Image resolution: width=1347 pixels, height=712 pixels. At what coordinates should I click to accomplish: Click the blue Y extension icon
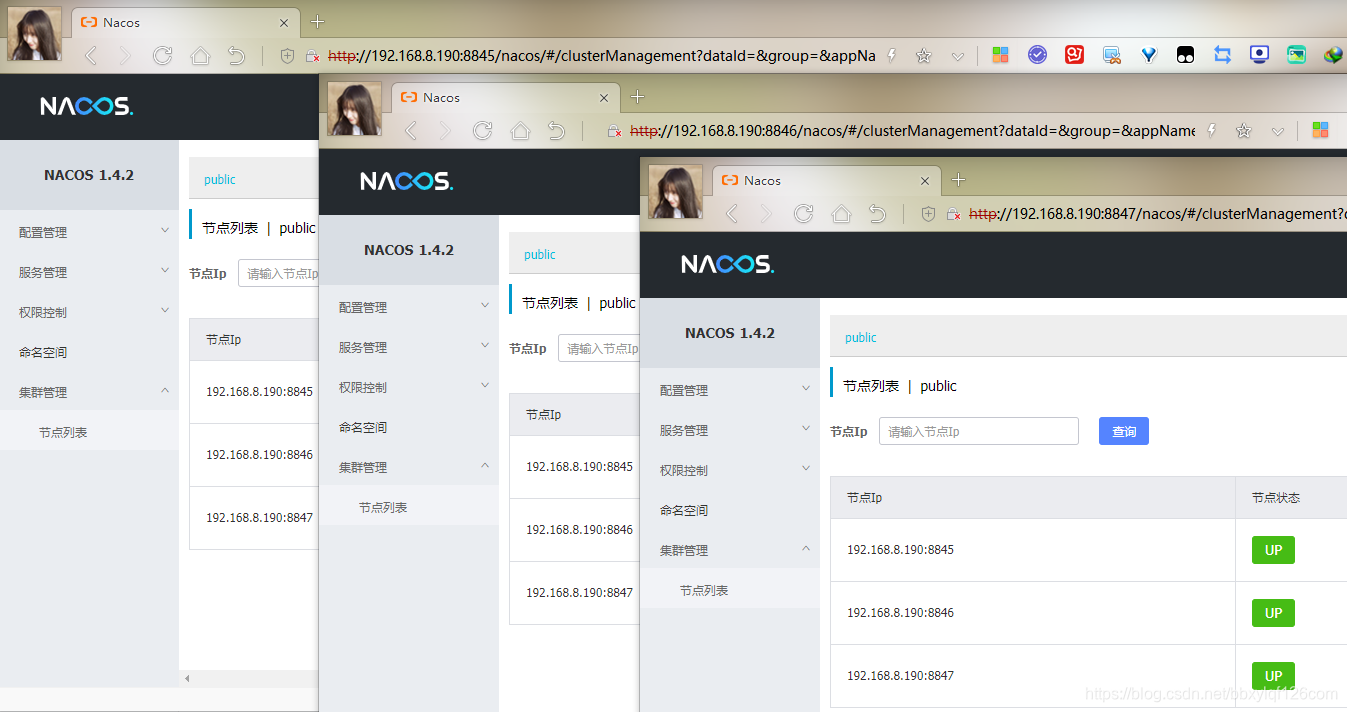(1149, 55)
